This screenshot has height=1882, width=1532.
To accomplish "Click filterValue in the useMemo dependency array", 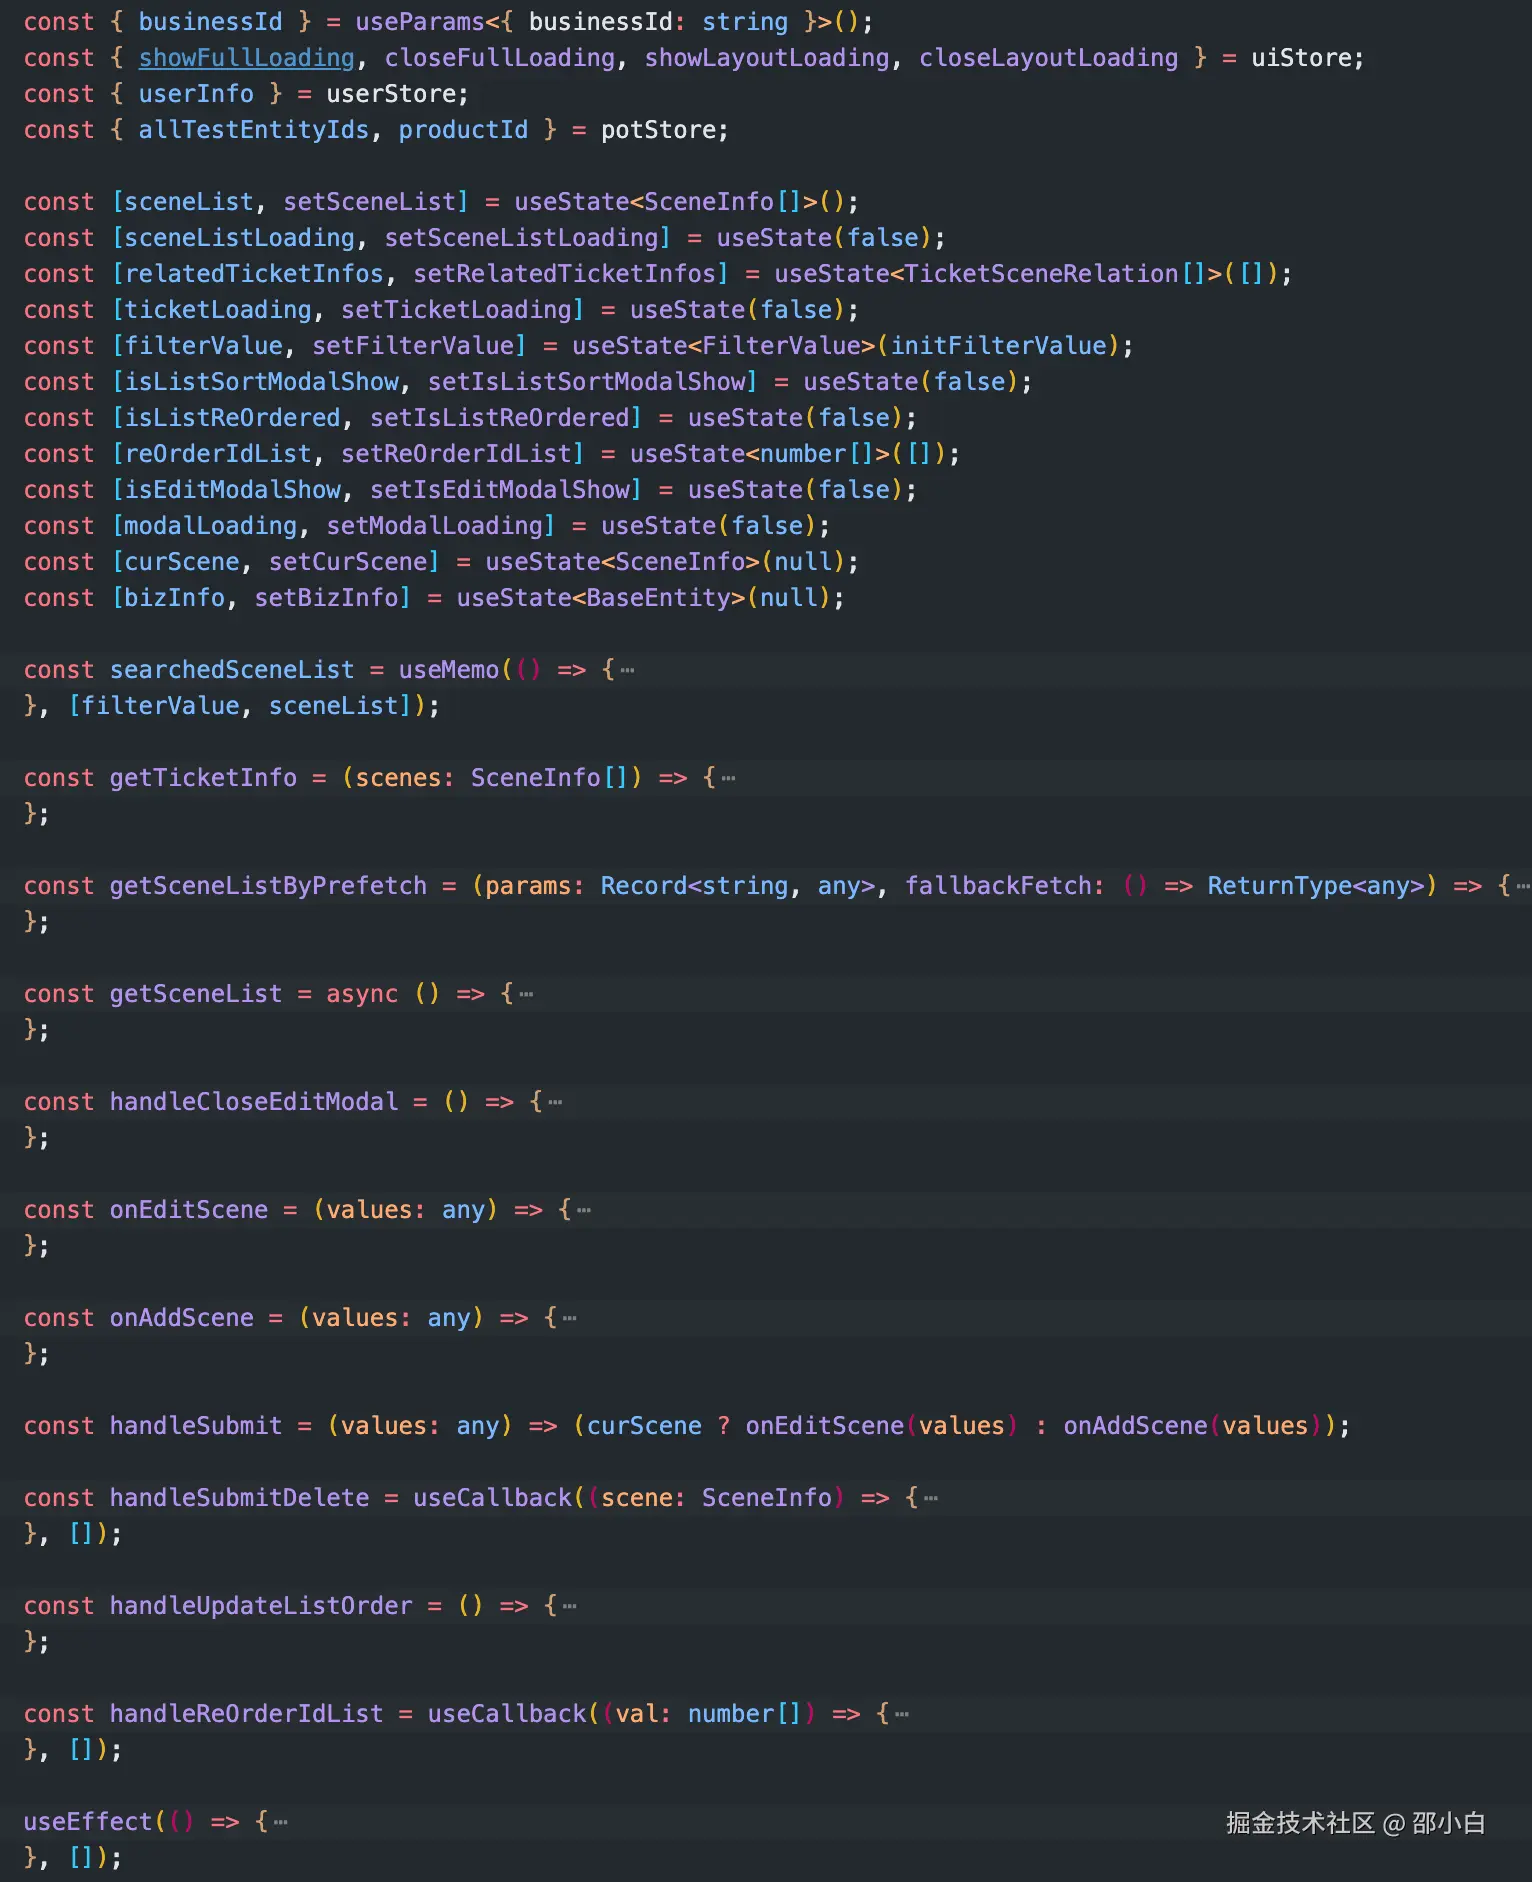I will click(160, 706).
